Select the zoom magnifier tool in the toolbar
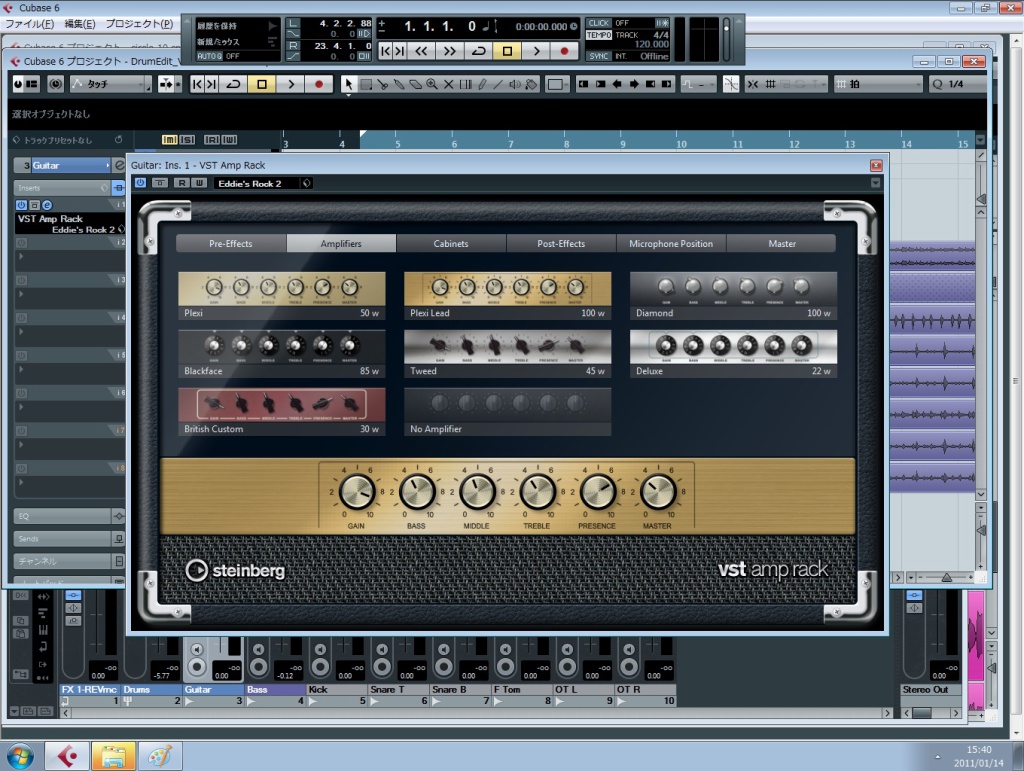 tap(432, 84)
